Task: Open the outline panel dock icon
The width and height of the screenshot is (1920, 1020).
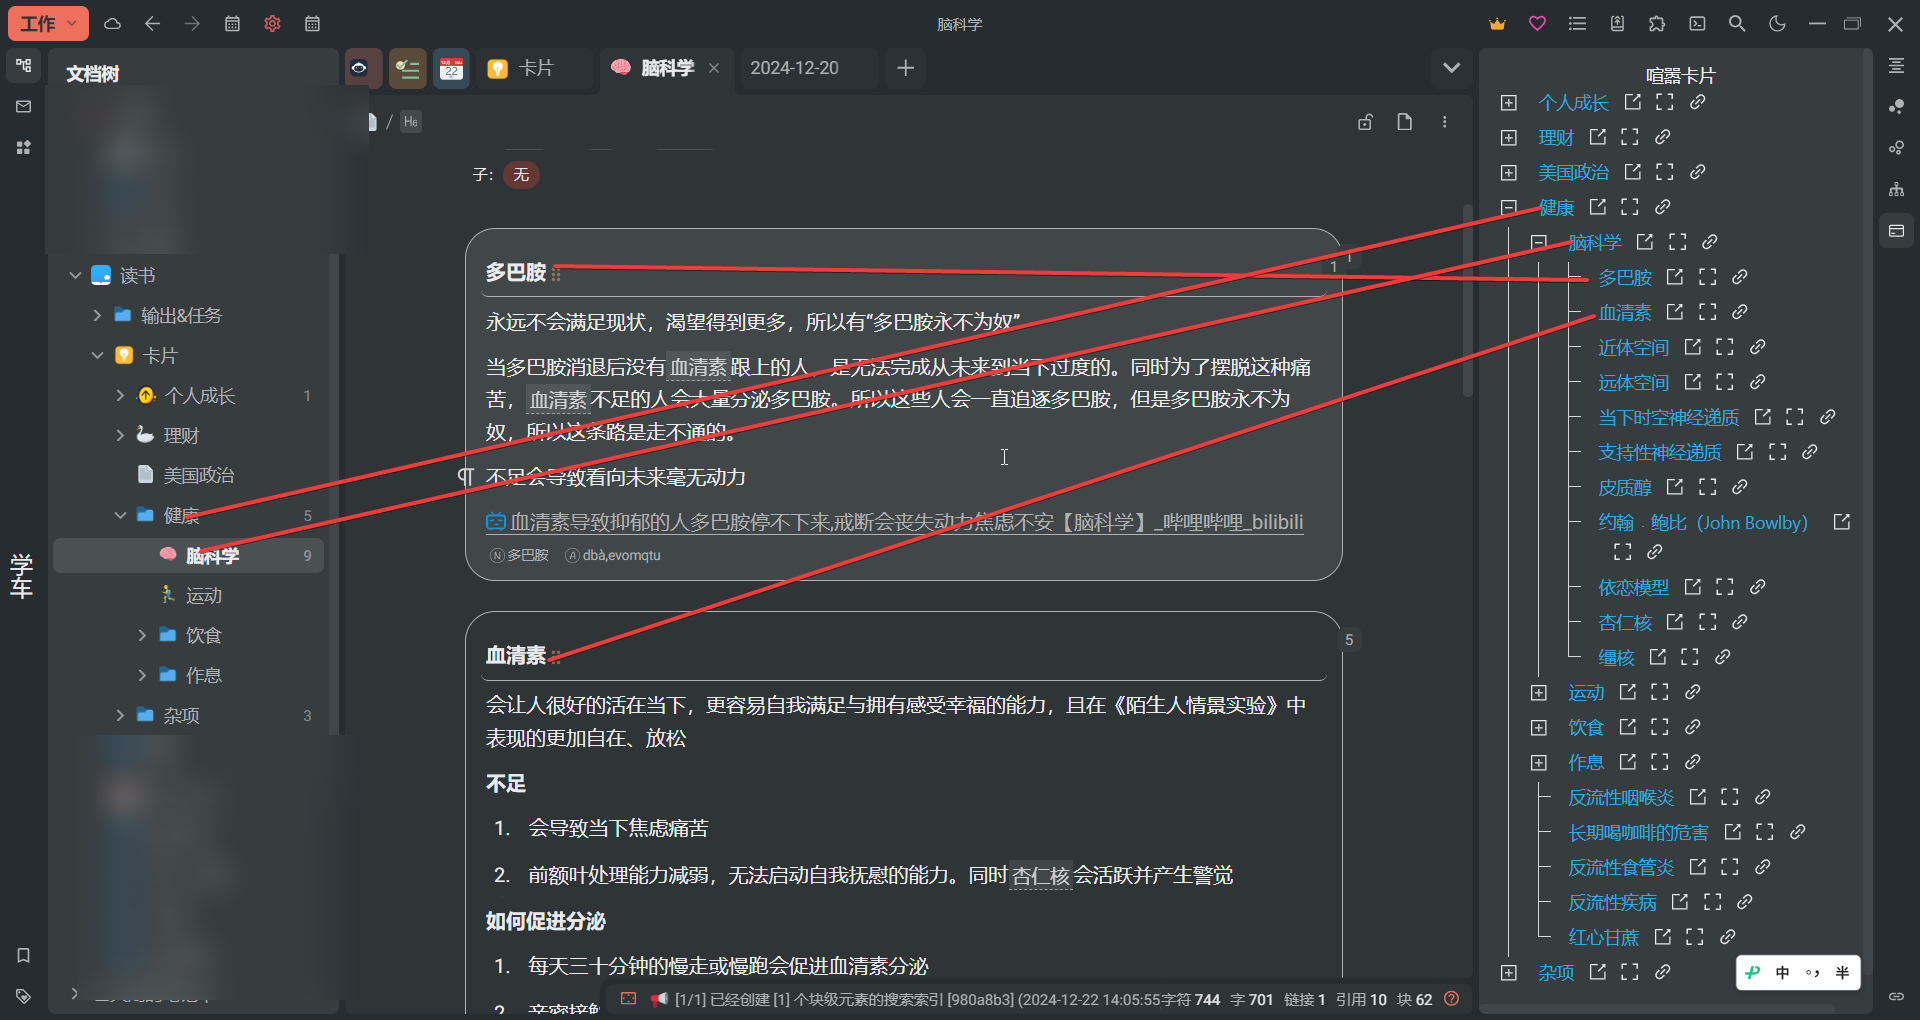Action: [x=1896, y=66]
